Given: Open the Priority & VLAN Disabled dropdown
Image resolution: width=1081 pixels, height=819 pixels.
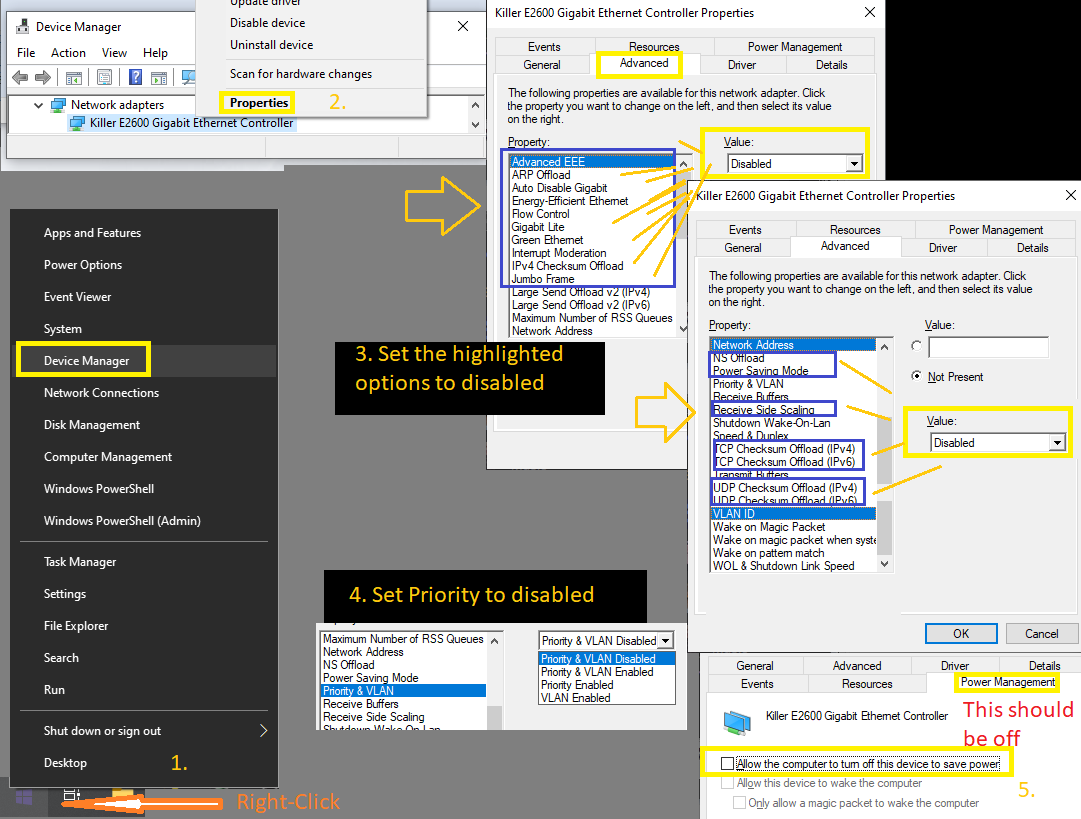Looking at the screenshot, I should tap(666, 641).
